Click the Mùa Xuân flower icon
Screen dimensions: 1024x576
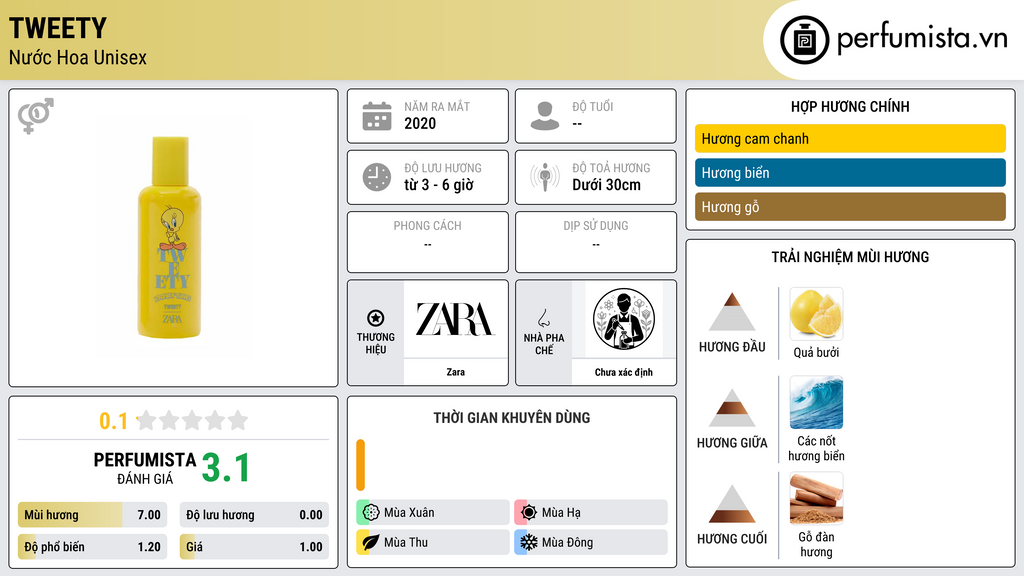[371, 513]
